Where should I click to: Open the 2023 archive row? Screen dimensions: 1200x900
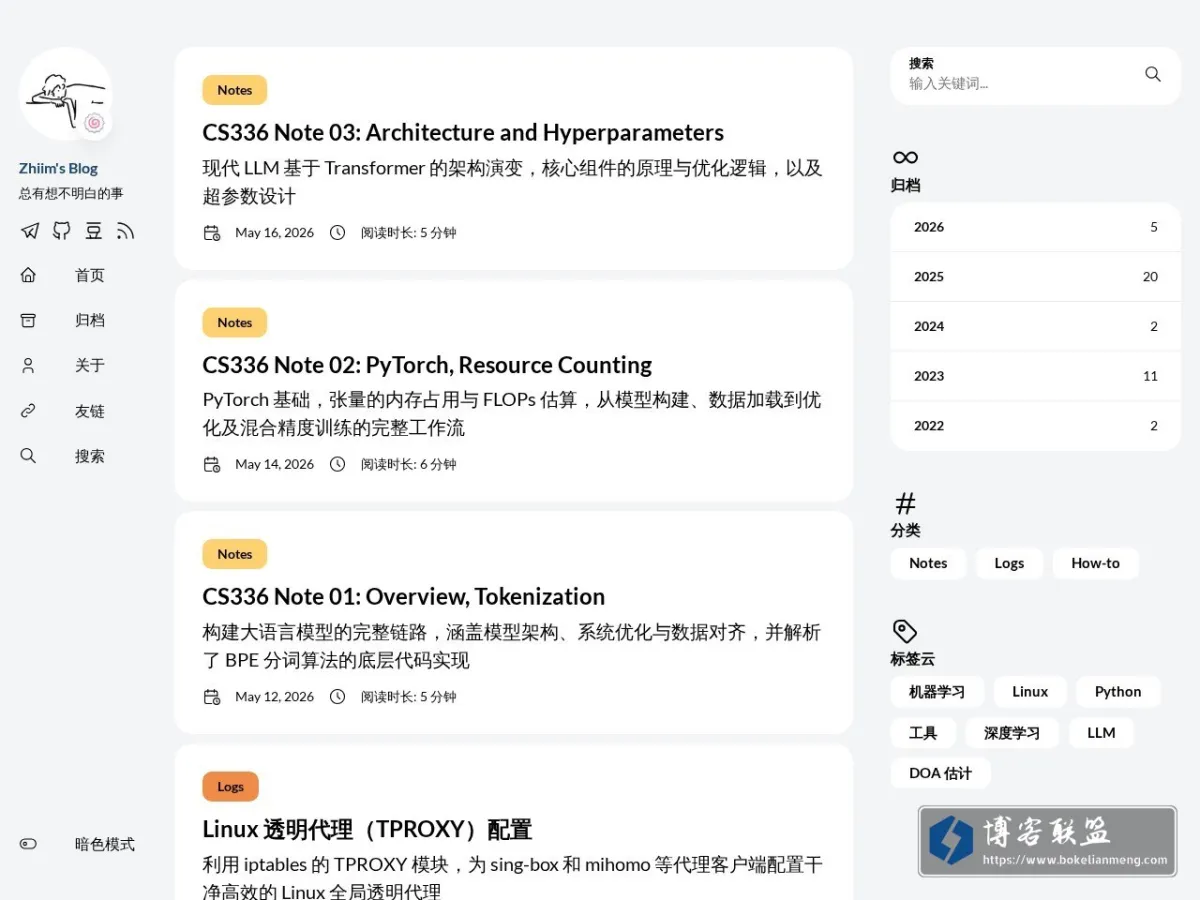[1036, 376]
